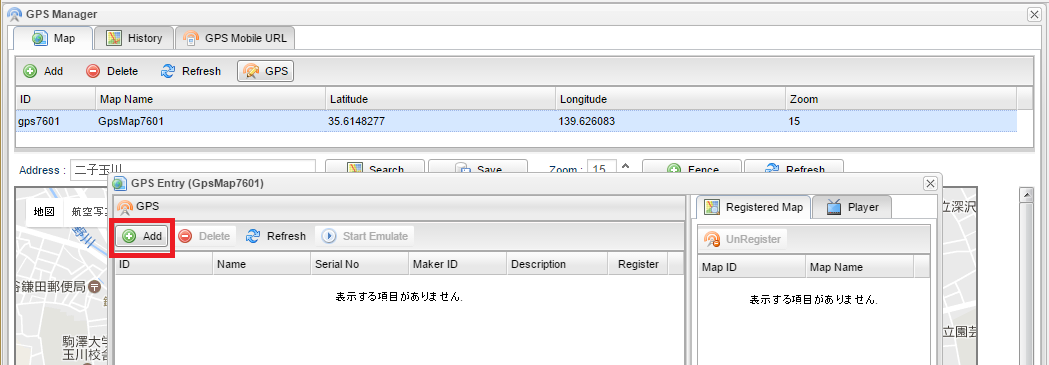Image resolution: width=1049 pixels, height=365 pixels.
Task: Sort by the Map Name column header
Action: pos(209,99)
